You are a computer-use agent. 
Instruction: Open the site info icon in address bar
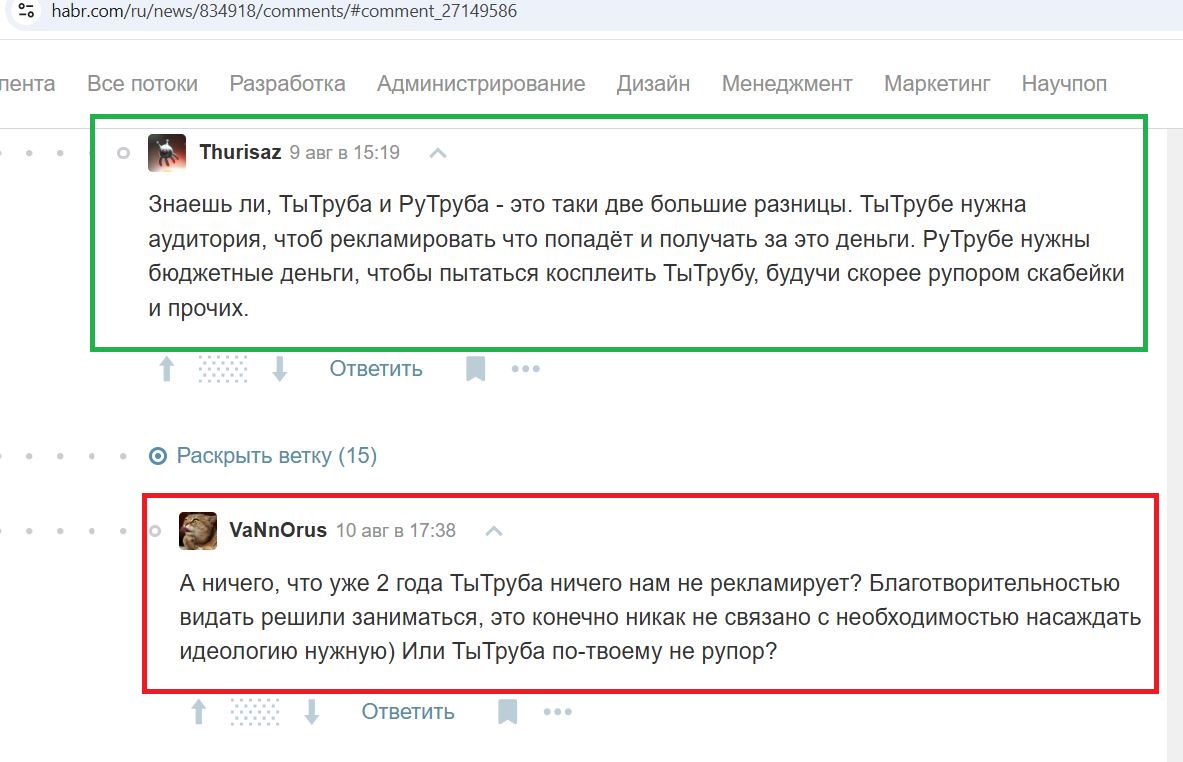[x=26, y=11]
